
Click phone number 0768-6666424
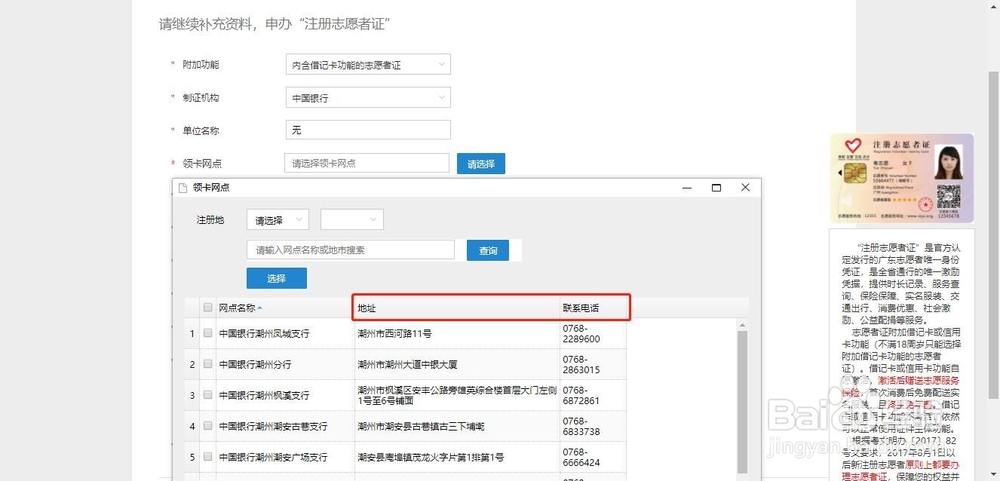tap(581, 457)
